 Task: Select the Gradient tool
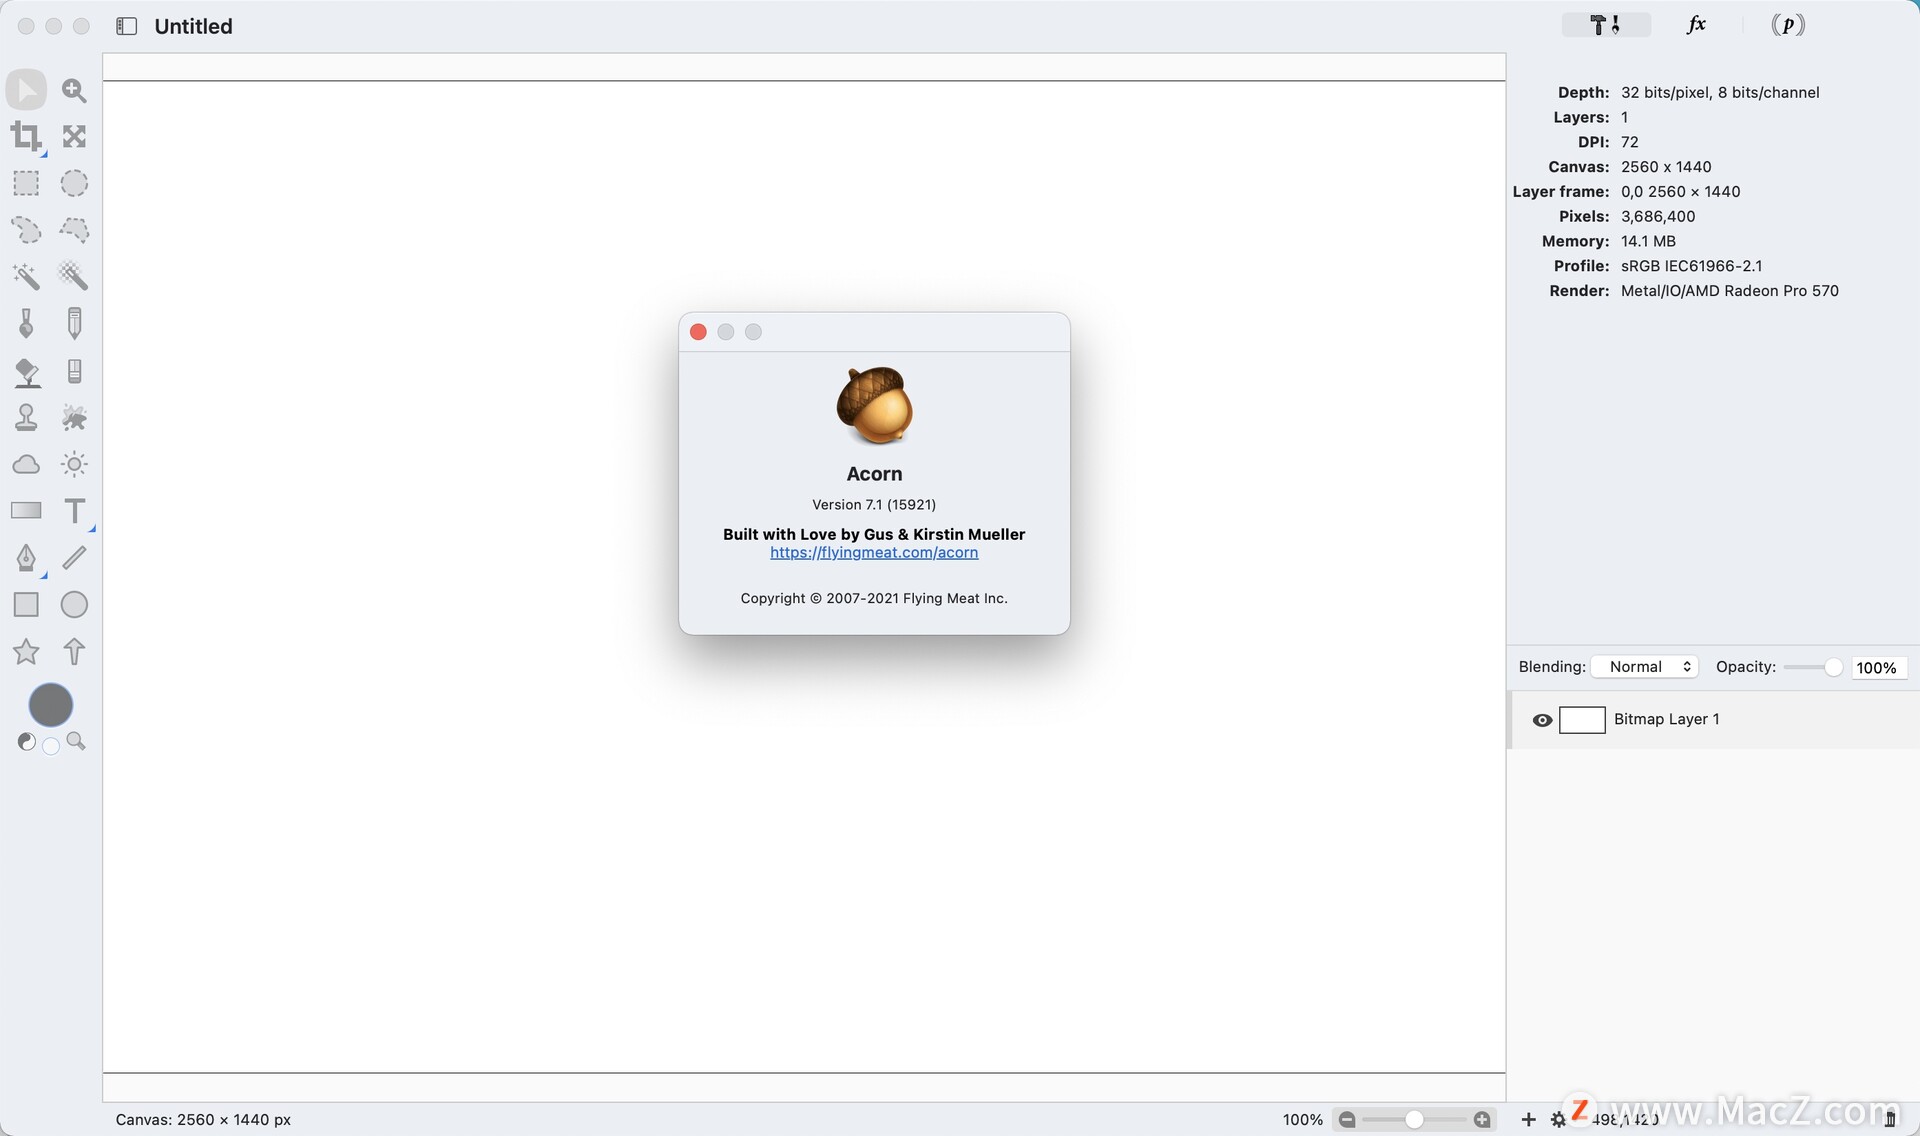click(x=27, y=510)
